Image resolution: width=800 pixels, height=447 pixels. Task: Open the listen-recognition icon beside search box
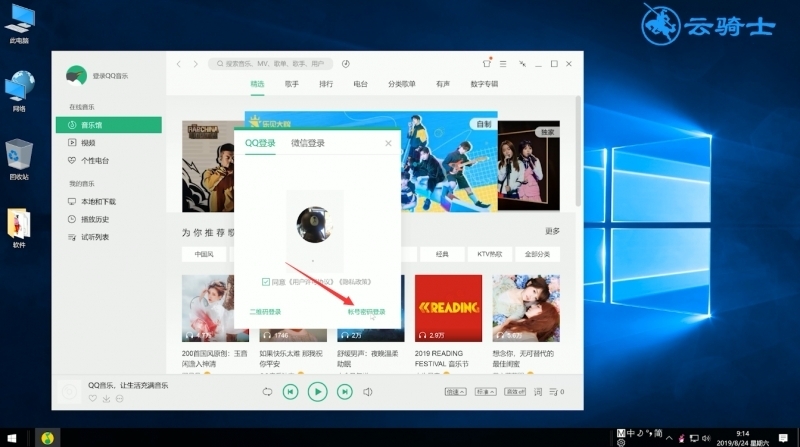(x=345, y=64)
